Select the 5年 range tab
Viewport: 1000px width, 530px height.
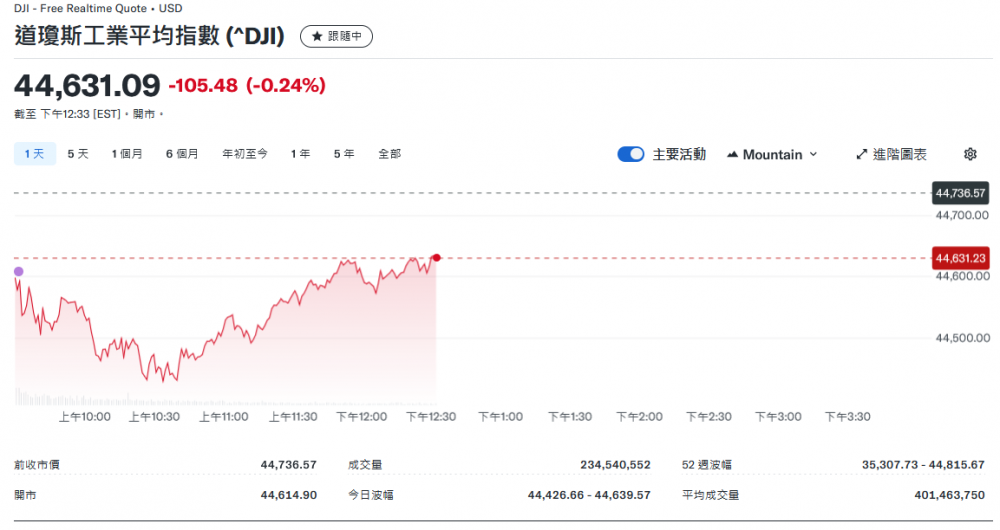(x=344, y=154)
